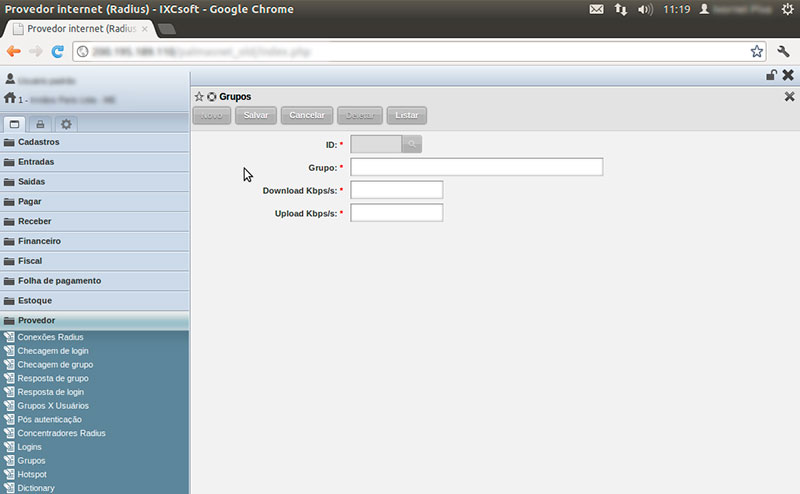This screenshot has width=800, height=494.
Task: Click the Grupos refresh circle icon
Action: tap(211, 96)
